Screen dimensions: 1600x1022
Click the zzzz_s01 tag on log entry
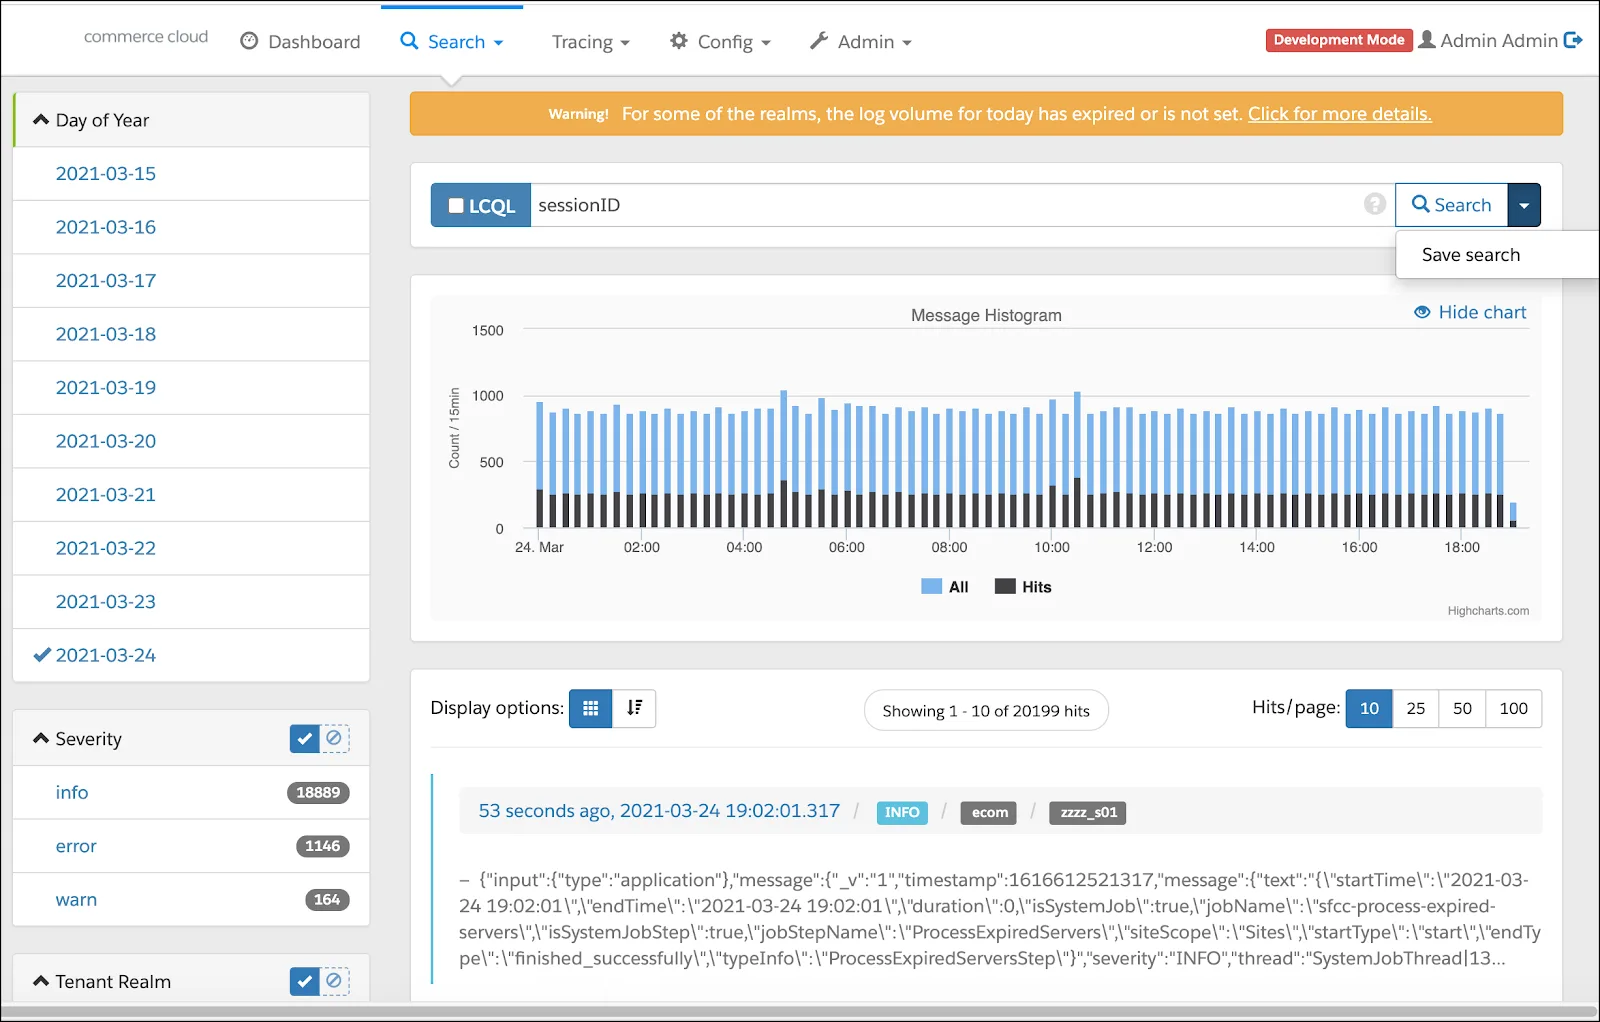(1088, 813)
